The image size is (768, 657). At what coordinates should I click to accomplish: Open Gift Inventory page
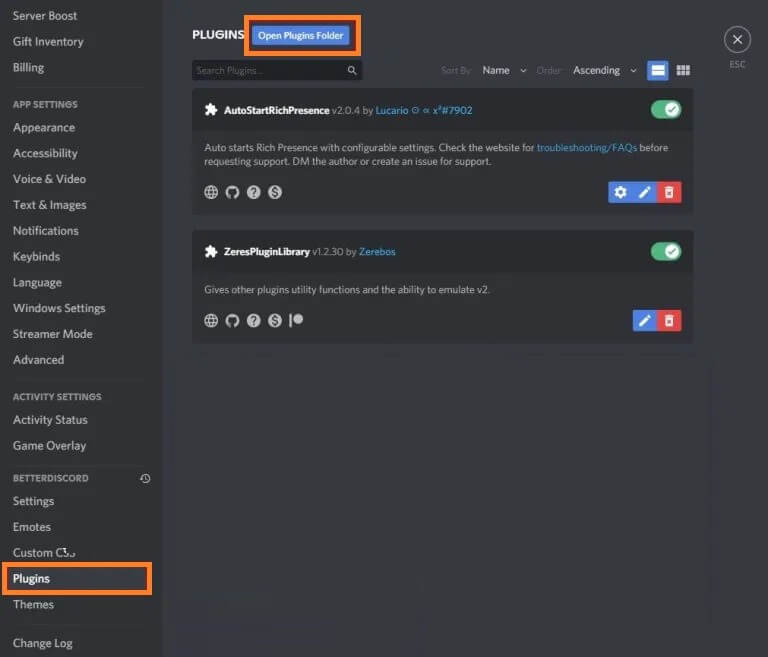click(x=48, y=42)
